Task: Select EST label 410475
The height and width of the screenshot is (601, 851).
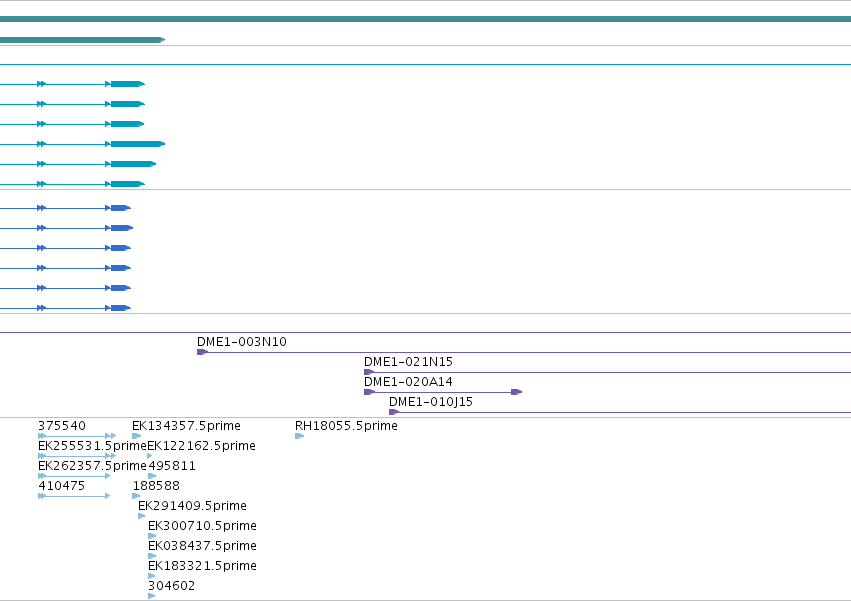Action: [61, 486]
